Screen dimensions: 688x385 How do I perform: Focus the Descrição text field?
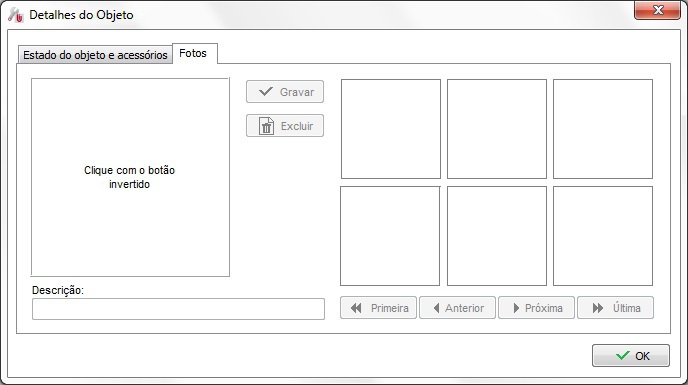point(178,309)
